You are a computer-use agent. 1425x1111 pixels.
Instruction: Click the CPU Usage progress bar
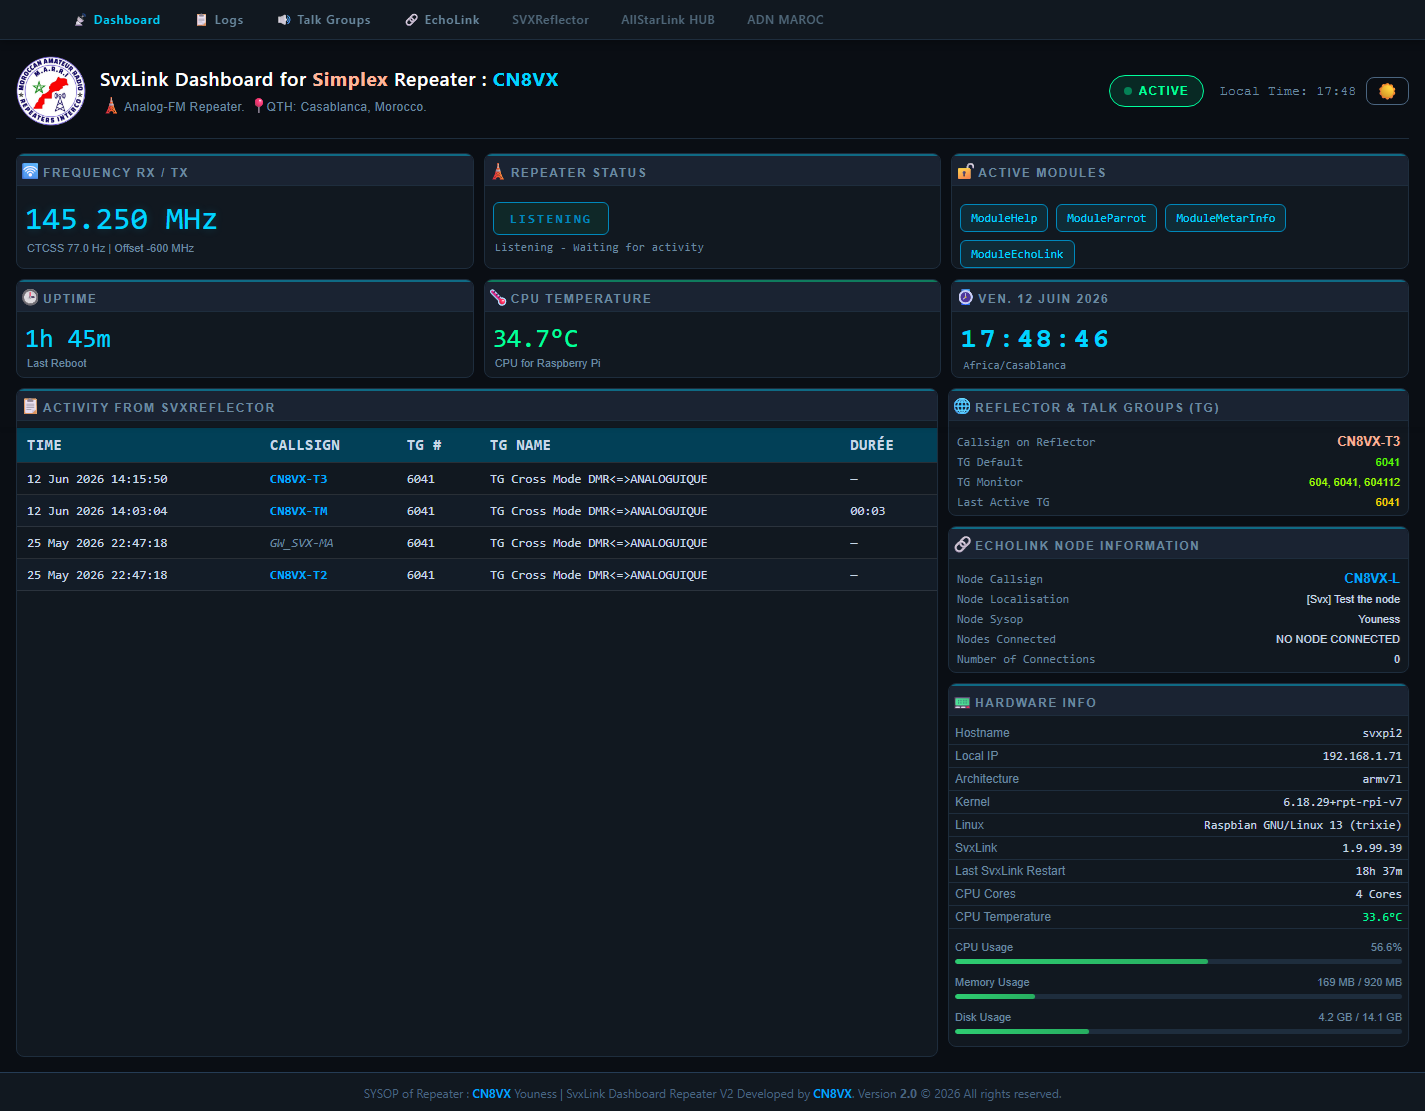[x=1178, y=961]
